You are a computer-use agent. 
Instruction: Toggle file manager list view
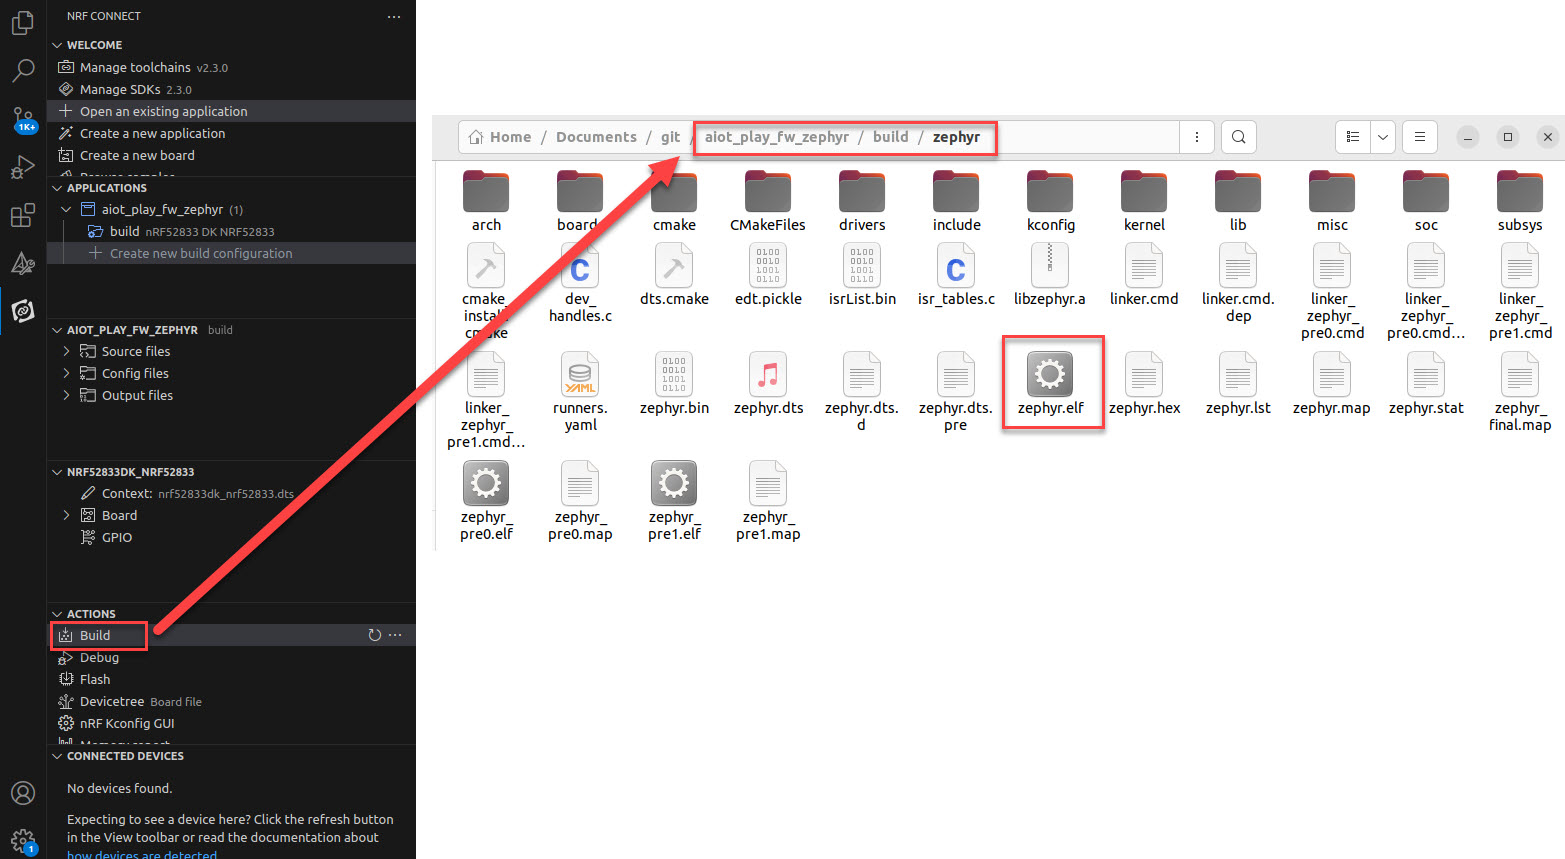[x=1353, y=137]
